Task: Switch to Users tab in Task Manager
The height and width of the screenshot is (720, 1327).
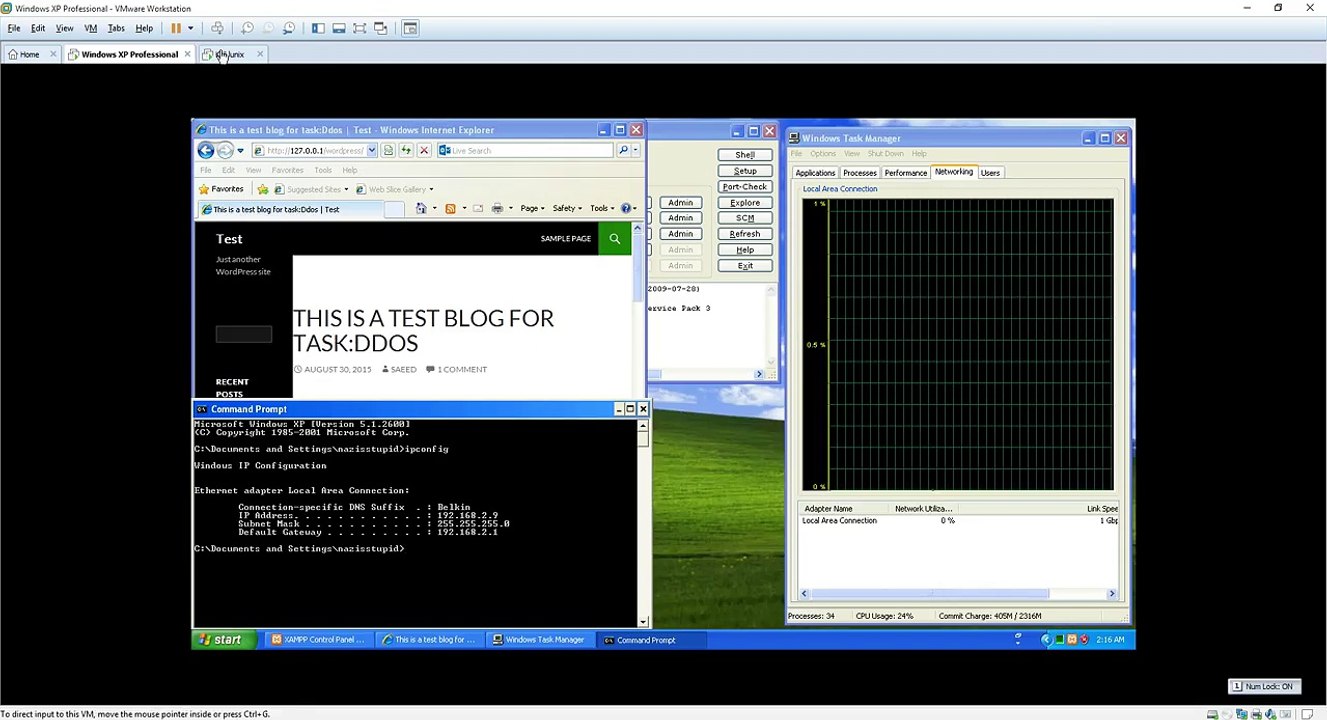Action: (x=990, y=173)
